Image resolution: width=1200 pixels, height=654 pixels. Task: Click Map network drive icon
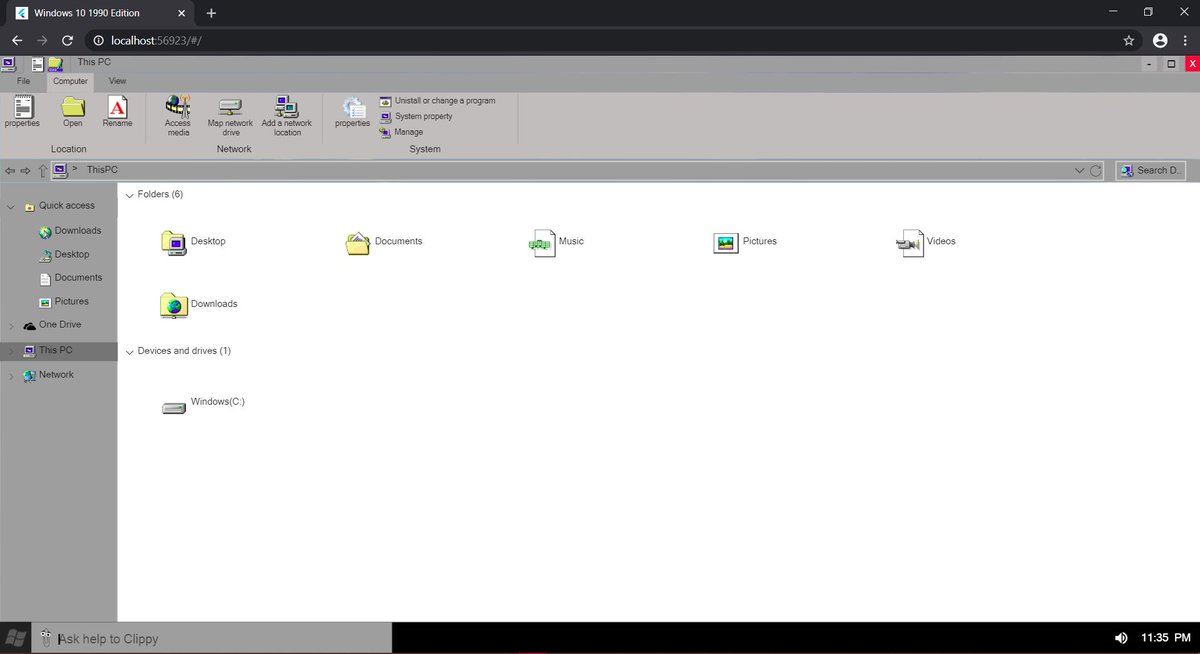point(231,107)
